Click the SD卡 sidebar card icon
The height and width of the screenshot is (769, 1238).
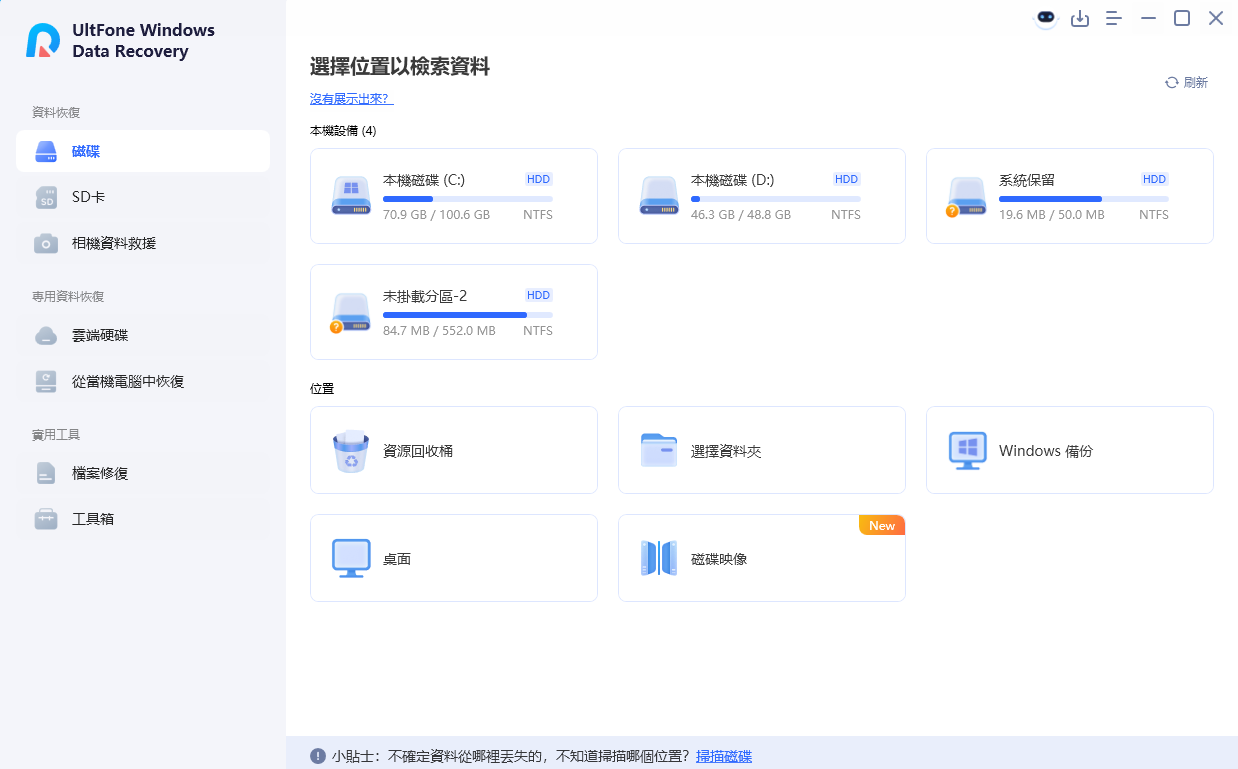[47, 198]
